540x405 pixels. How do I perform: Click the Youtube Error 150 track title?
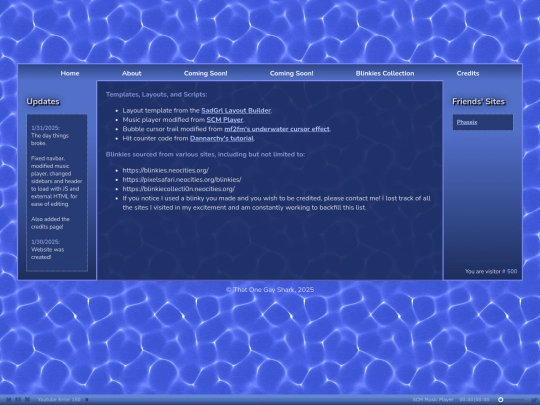coord(59,399)
